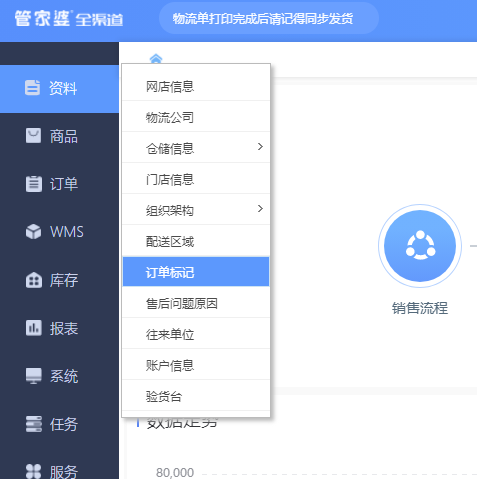
Task: Open the 商品 sidebar section
Action: pos(59,136)
